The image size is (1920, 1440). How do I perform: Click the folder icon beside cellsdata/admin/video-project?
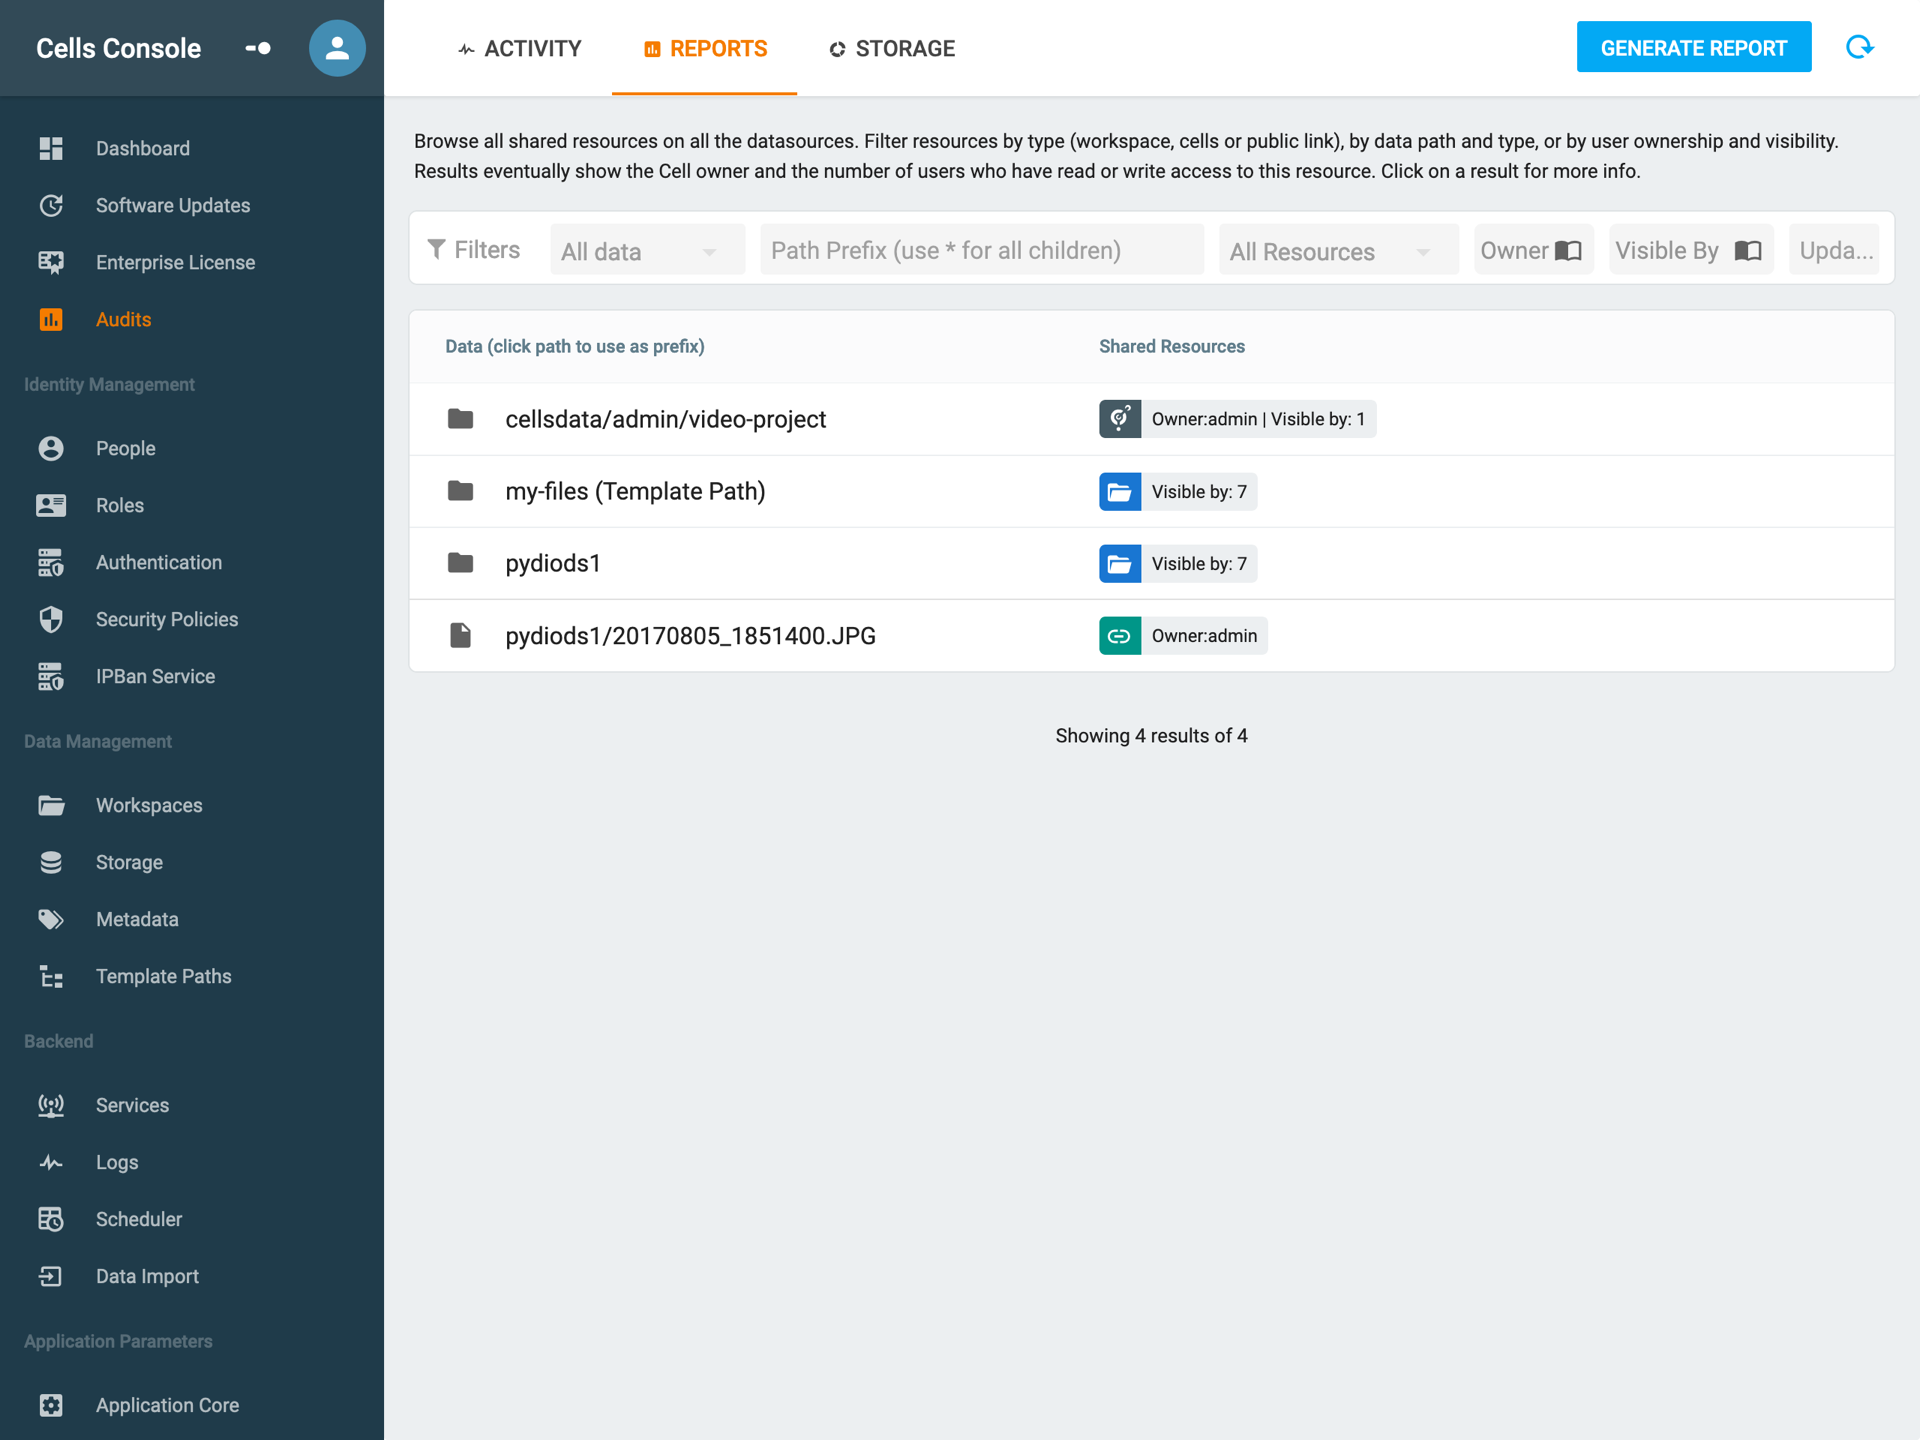(x=460, y=418)
